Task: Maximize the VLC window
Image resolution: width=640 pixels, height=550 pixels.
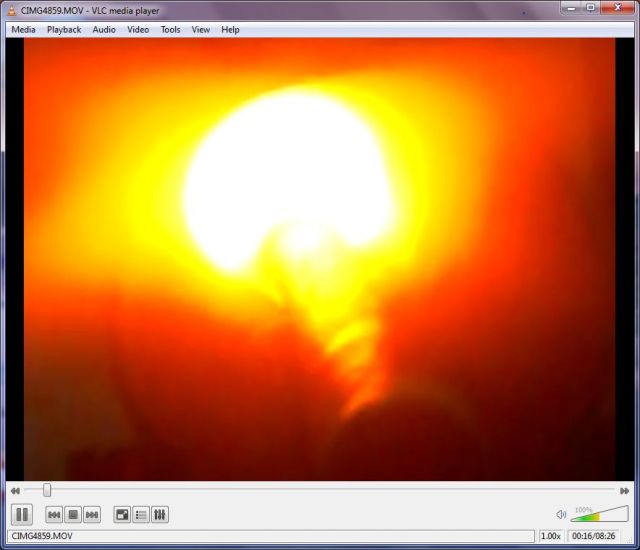Action: (590, 8)
